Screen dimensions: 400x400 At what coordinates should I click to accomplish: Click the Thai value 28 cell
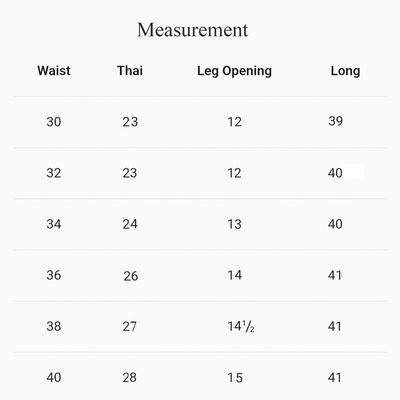pyautogui.click(x=130, y=378)
